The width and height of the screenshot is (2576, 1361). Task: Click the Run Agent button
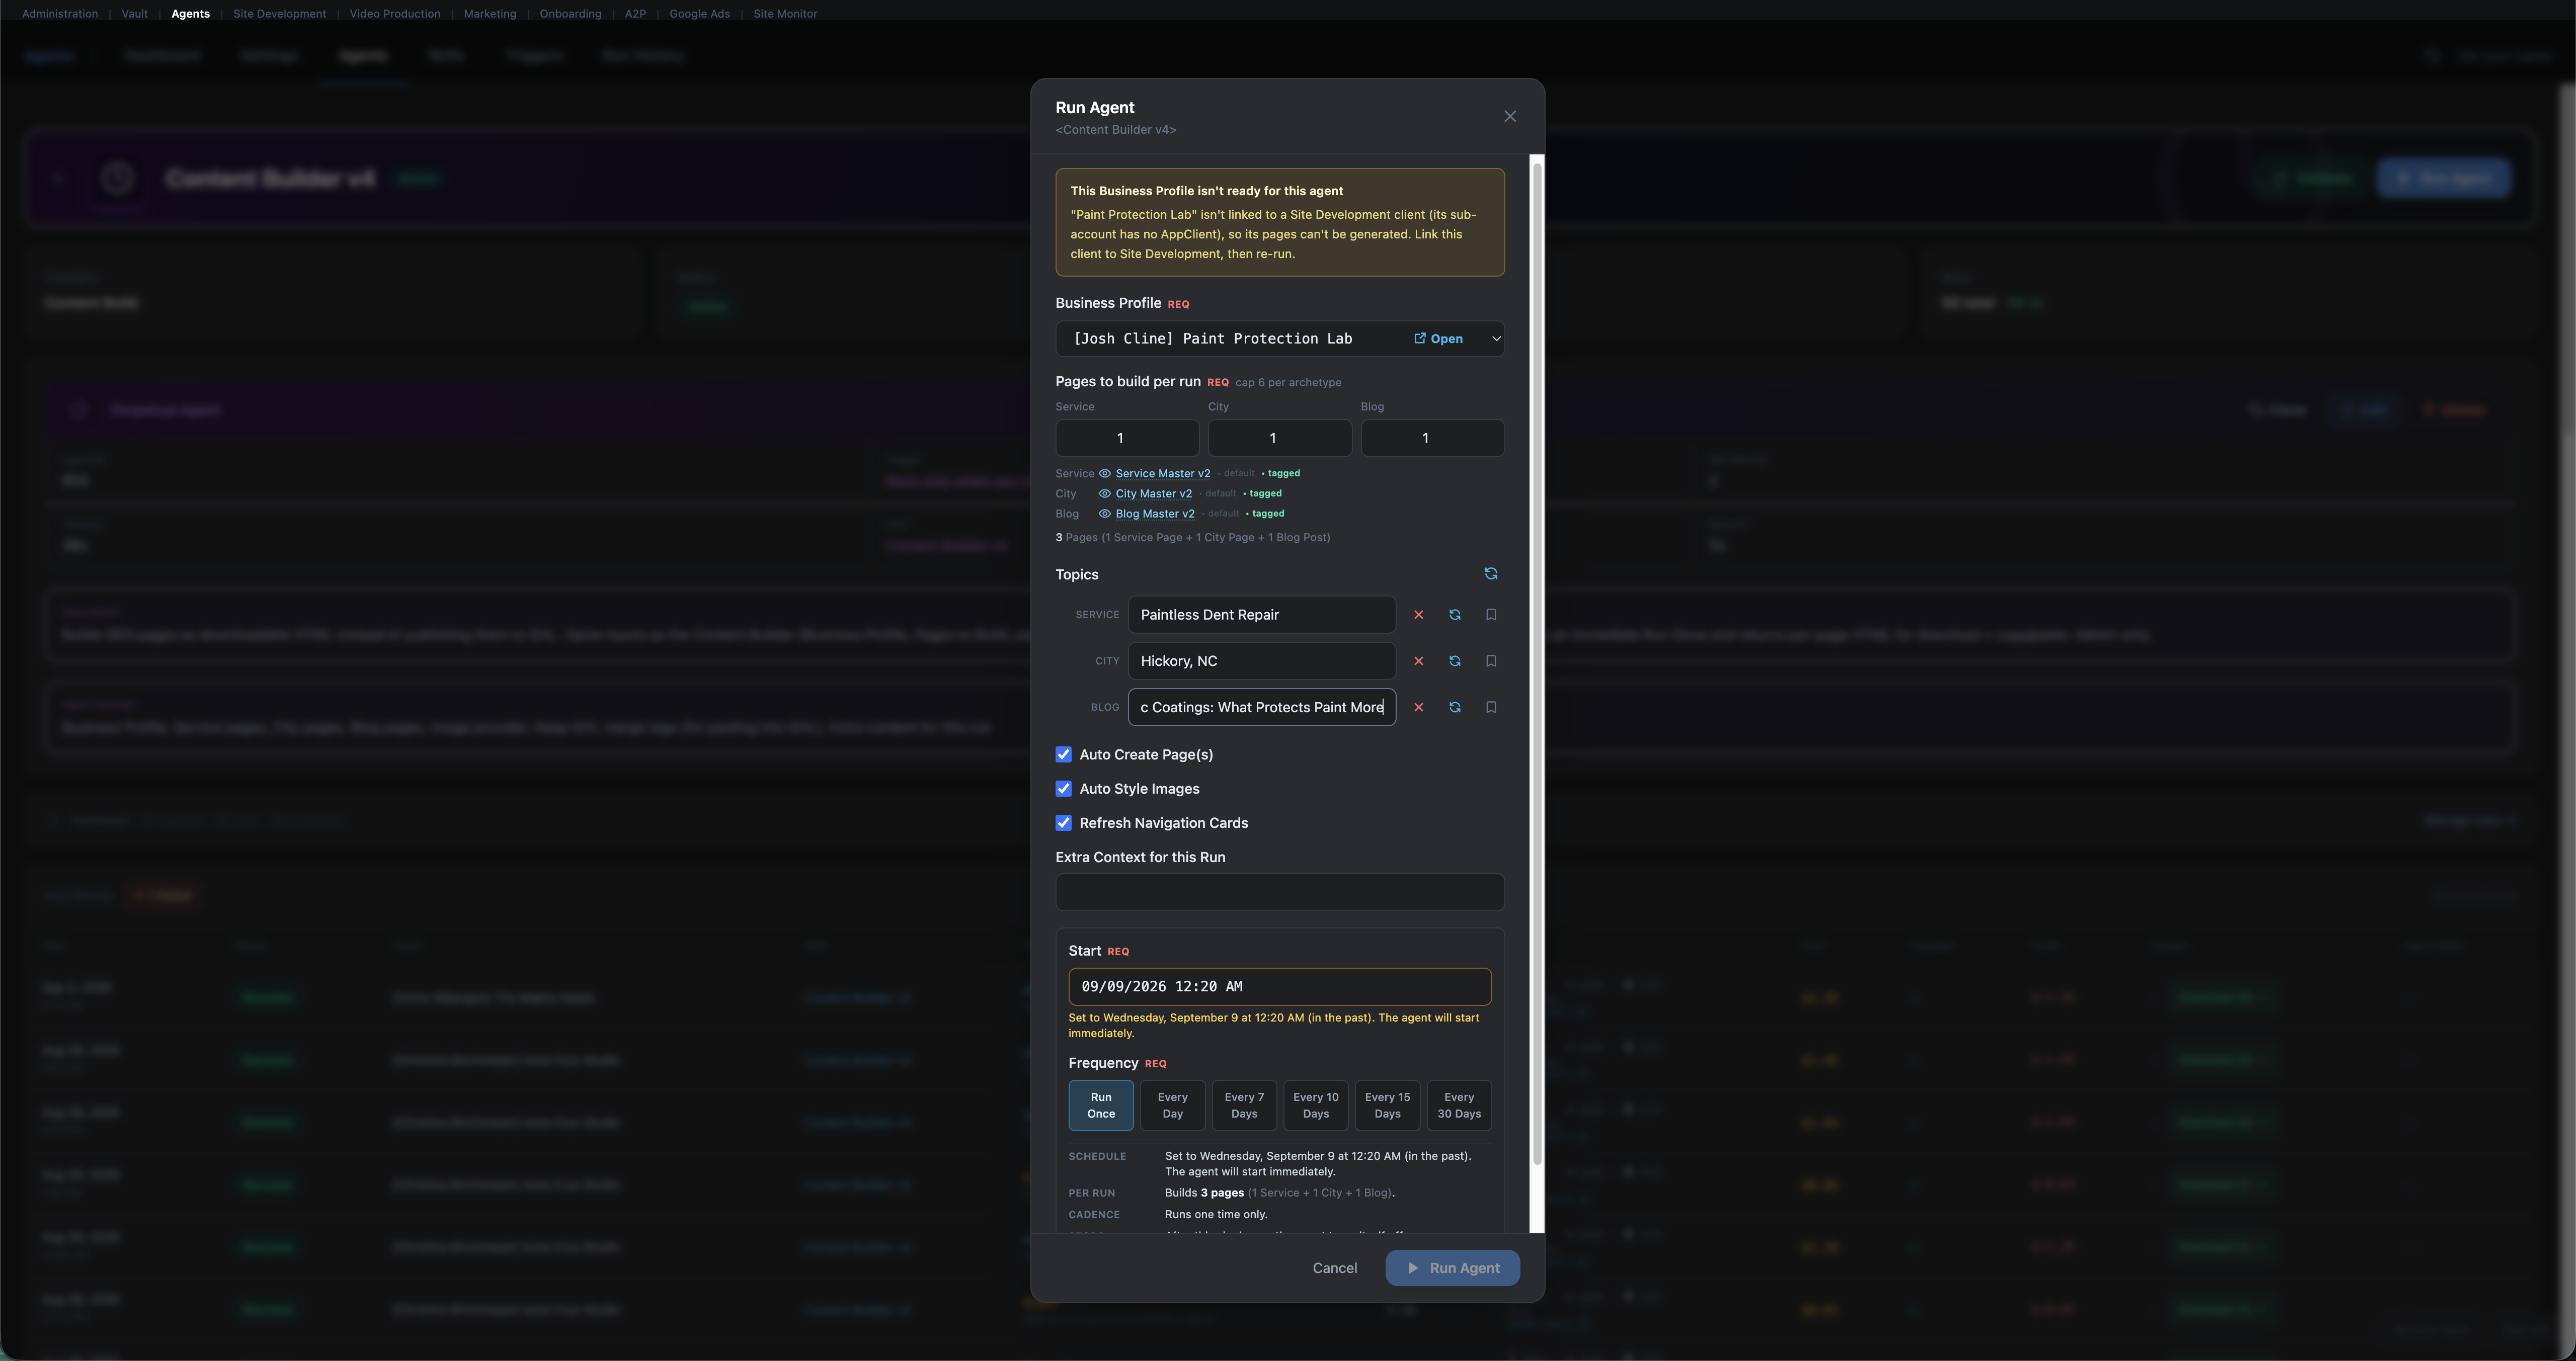tap(1453, 1268)
